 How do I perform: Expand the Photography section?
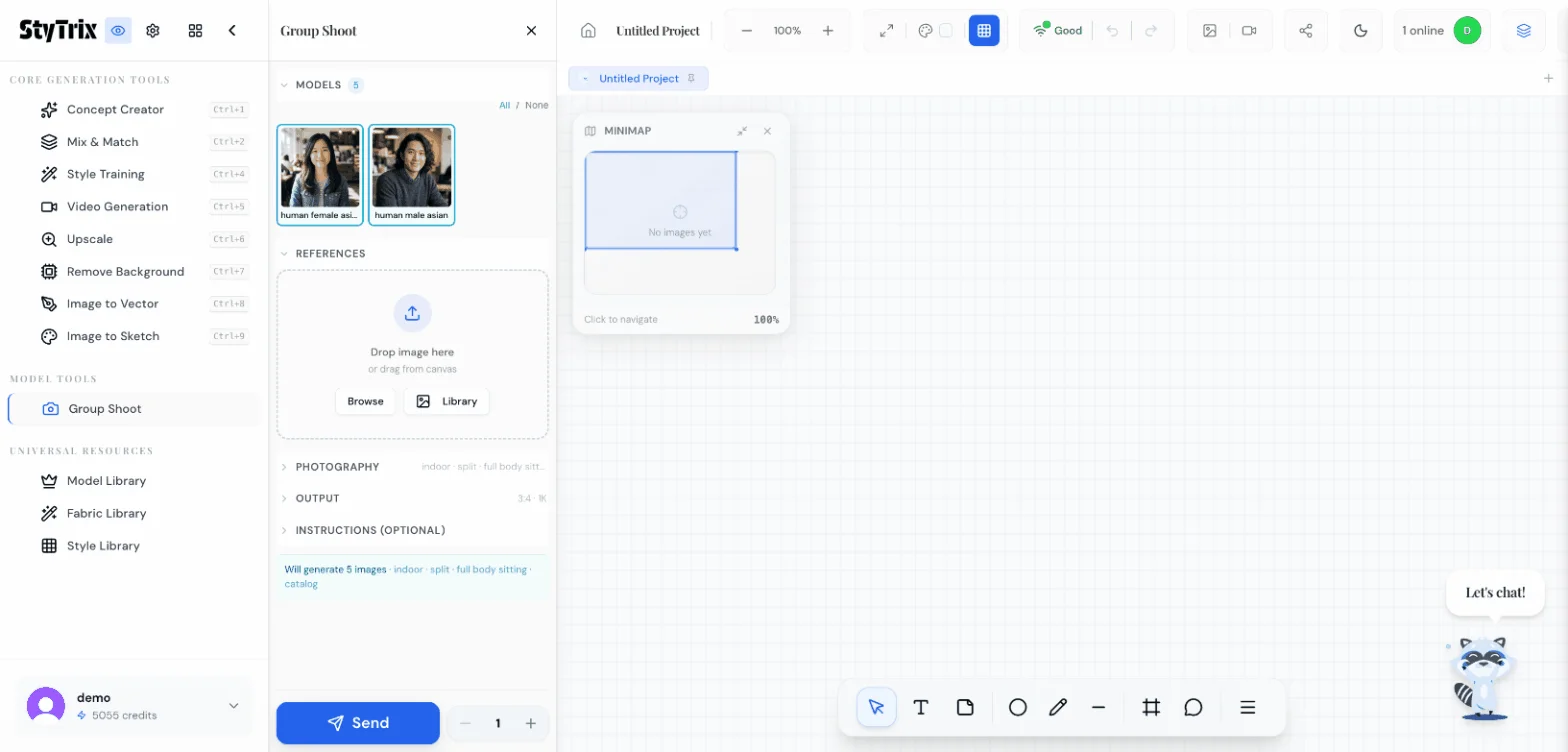tap(337, 467)
